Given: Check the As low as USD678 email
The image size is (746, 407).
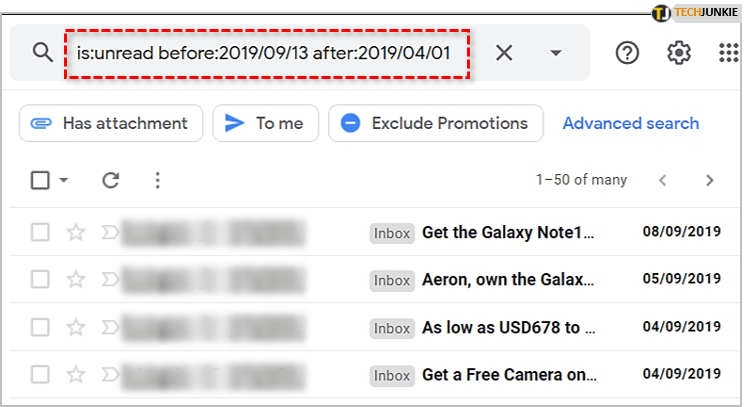Looking at the screenshot, I should tap(40, 327).
